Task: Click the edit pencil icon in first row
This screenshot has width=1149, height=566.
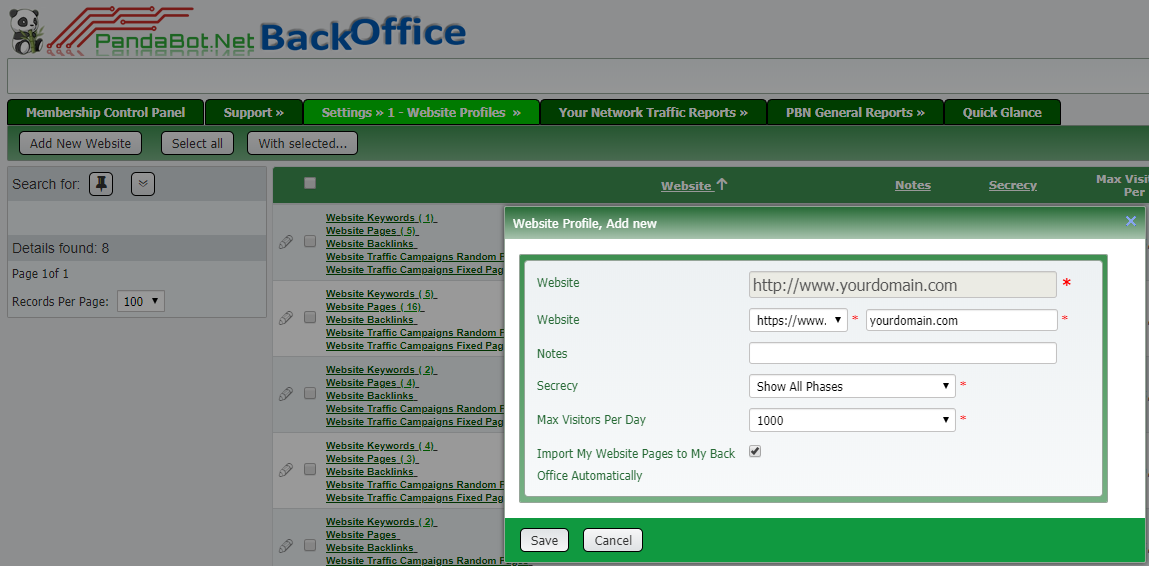Action: (286, 241)
